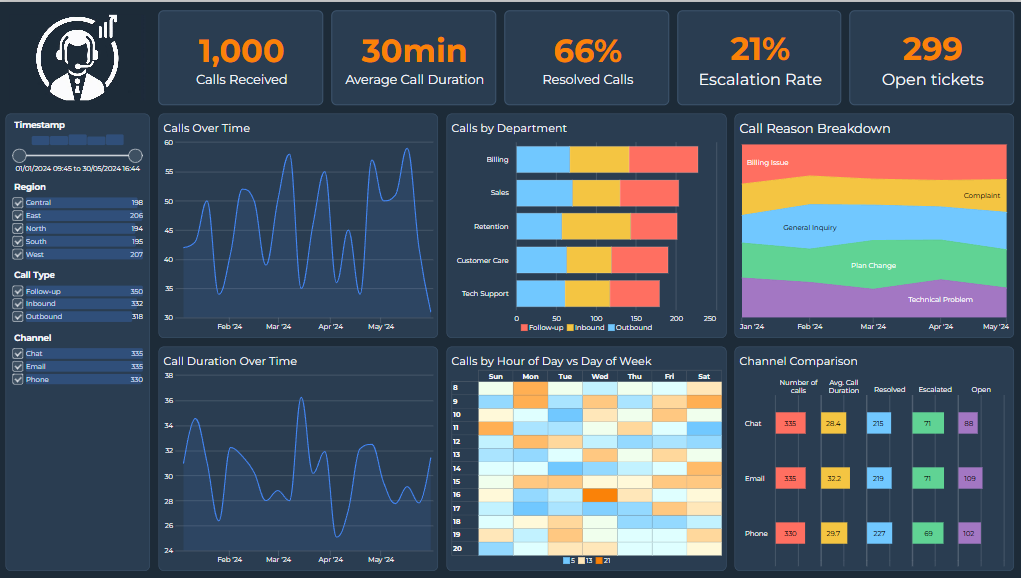Screen dimensions: 1021x578
Task: Click Phone resolved 227 box
Action: [x=879, y=533]
